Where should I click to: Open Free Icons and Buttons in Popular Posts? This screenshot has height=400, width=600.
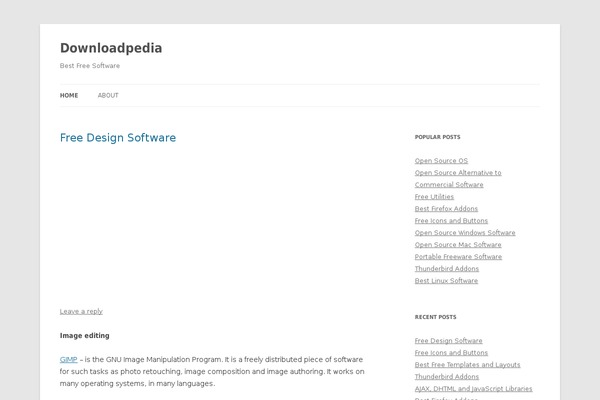451,220
